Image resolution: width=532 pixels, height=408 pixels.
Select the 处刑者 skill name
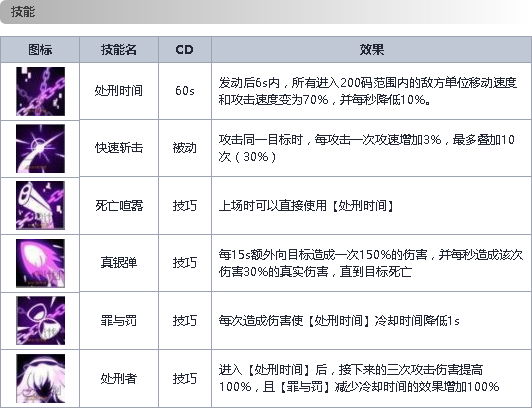119,378
